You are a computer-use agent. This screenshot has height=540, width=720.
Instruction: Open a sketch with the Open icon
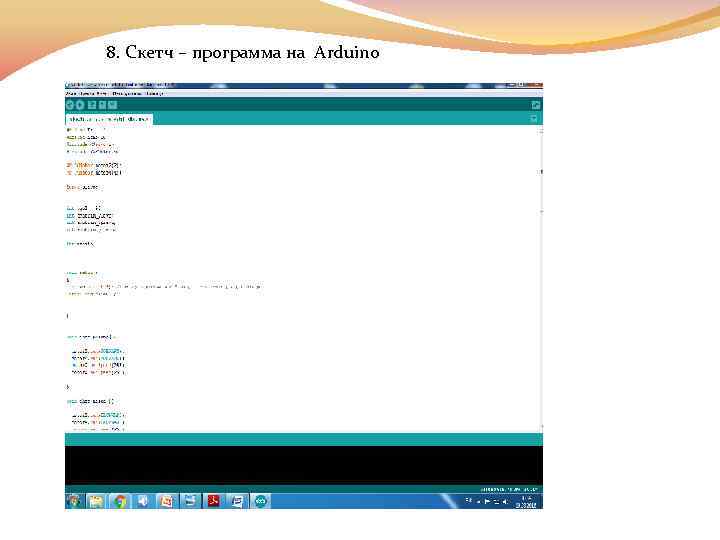[102, 105]
